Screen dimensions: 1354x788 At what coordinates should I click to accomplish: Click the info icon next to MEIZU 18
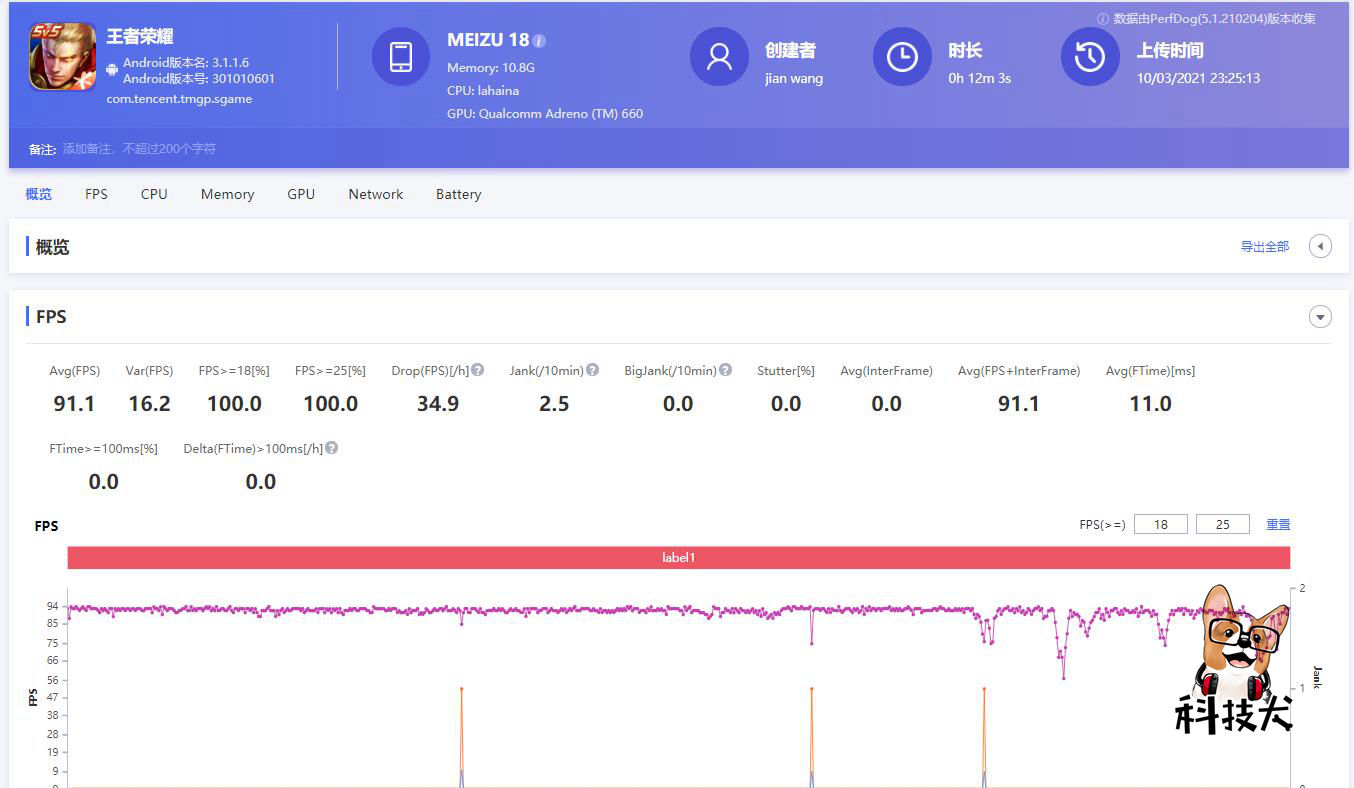tap(539, 41)
